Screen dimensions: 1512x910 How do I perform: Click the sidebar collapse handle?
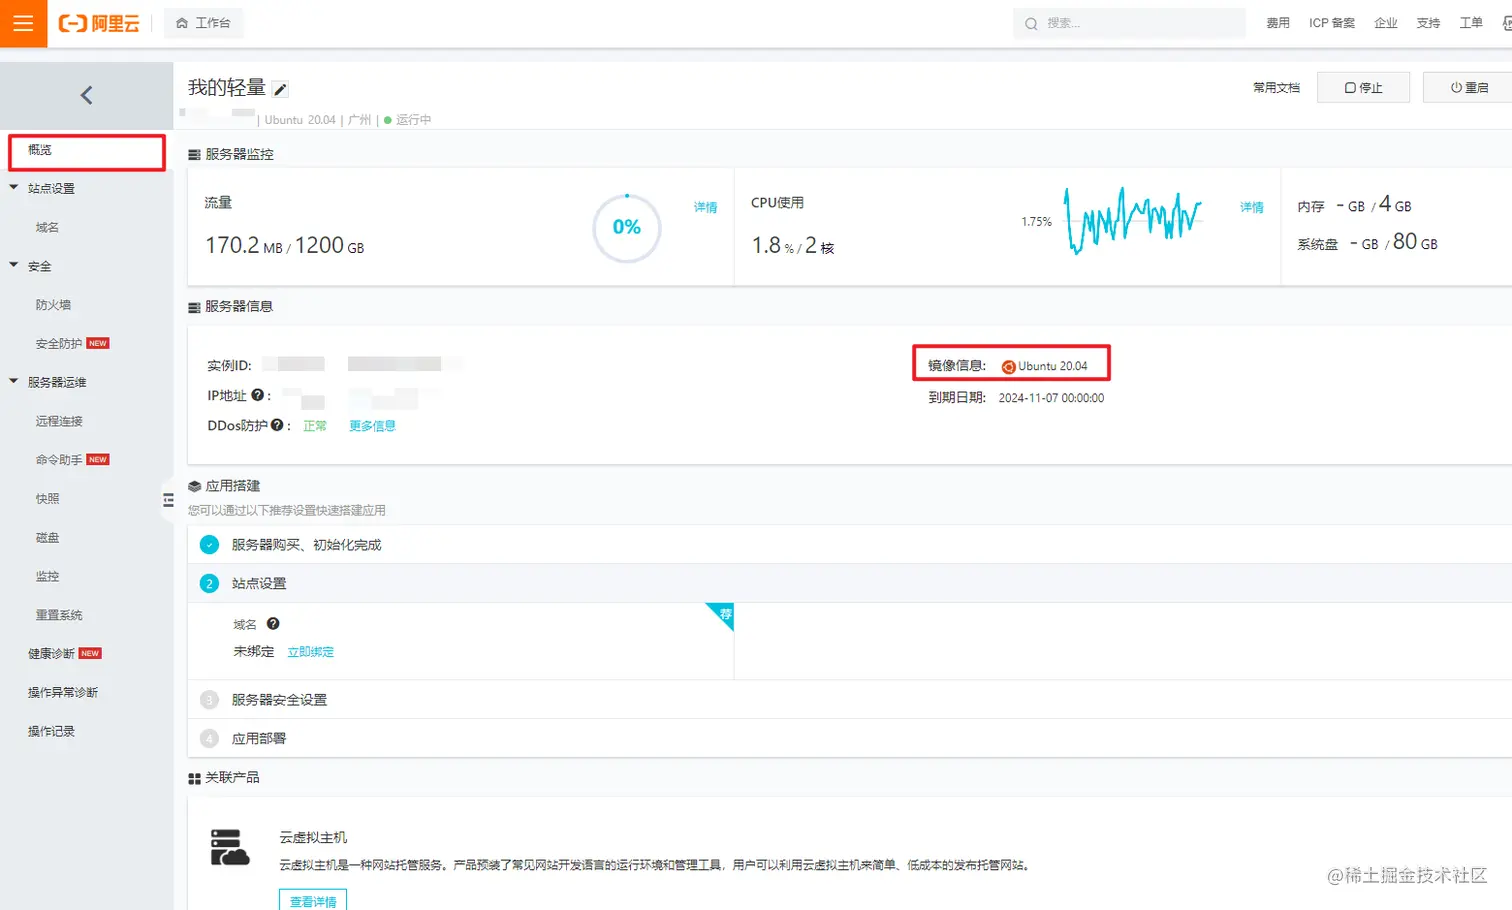pos(168,500)
